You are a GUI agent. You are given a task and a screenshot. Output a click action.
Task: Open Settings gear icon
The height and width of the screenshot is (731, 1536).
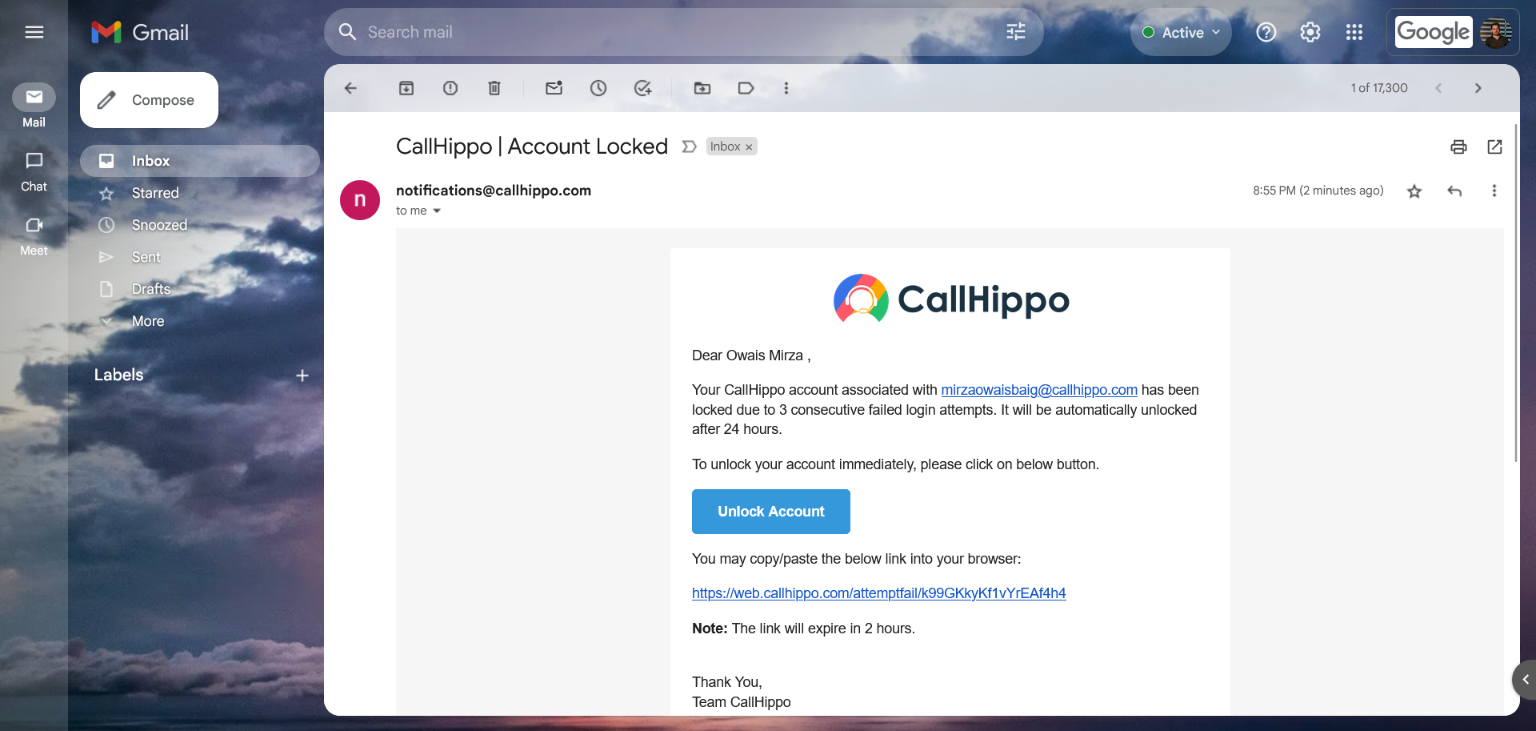[x=1310, y=32]
